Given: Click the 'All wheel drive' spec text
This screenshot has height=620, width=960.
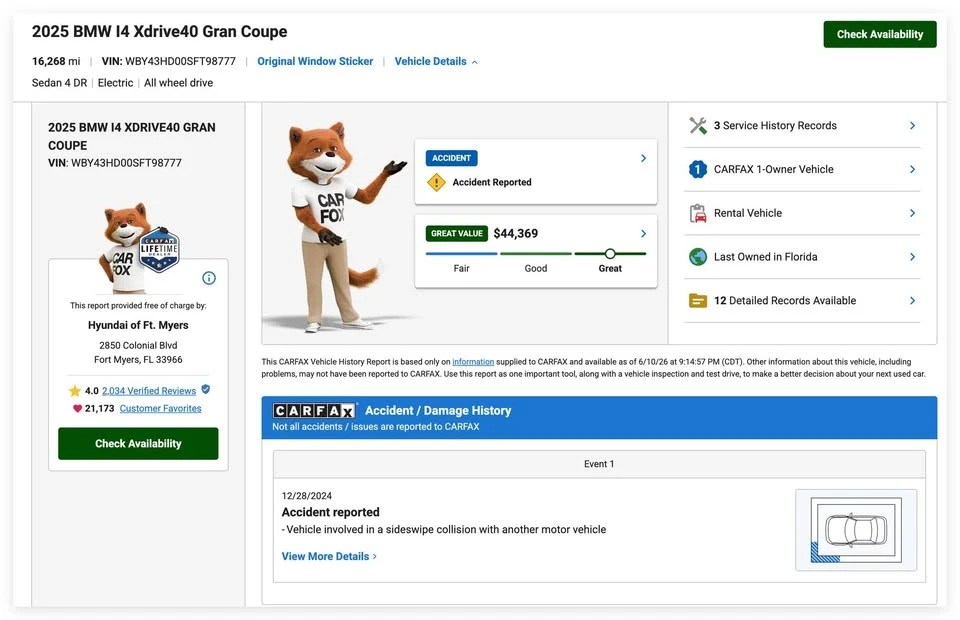Looking at the screenshot, I should pyautogui.click(x=178, y=83).
